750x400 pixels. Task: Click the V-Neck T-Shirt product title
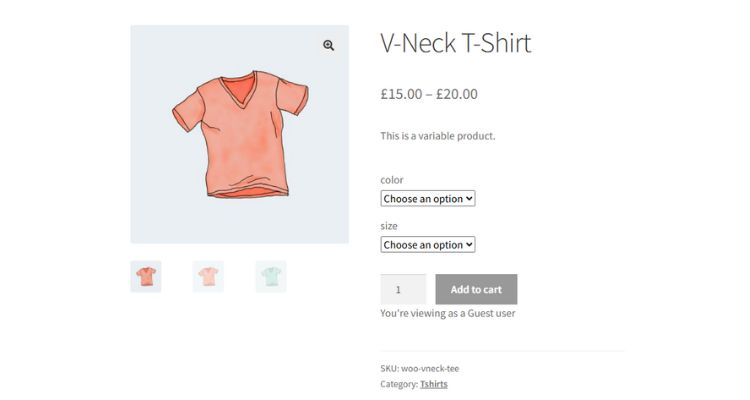pyautogui.click(x=455, y=43)
